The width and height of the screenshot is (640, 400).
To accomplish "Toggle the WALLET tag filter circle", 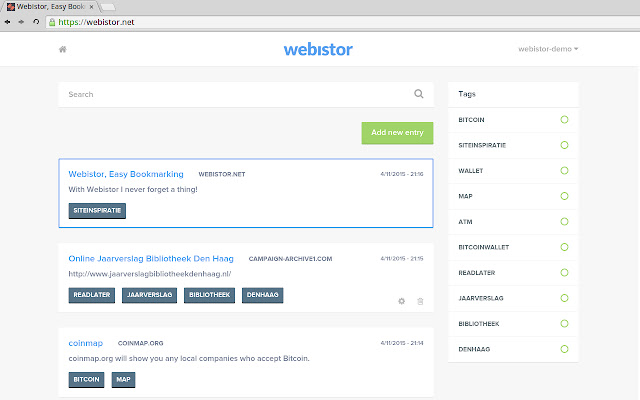I will tap(564, 171).
